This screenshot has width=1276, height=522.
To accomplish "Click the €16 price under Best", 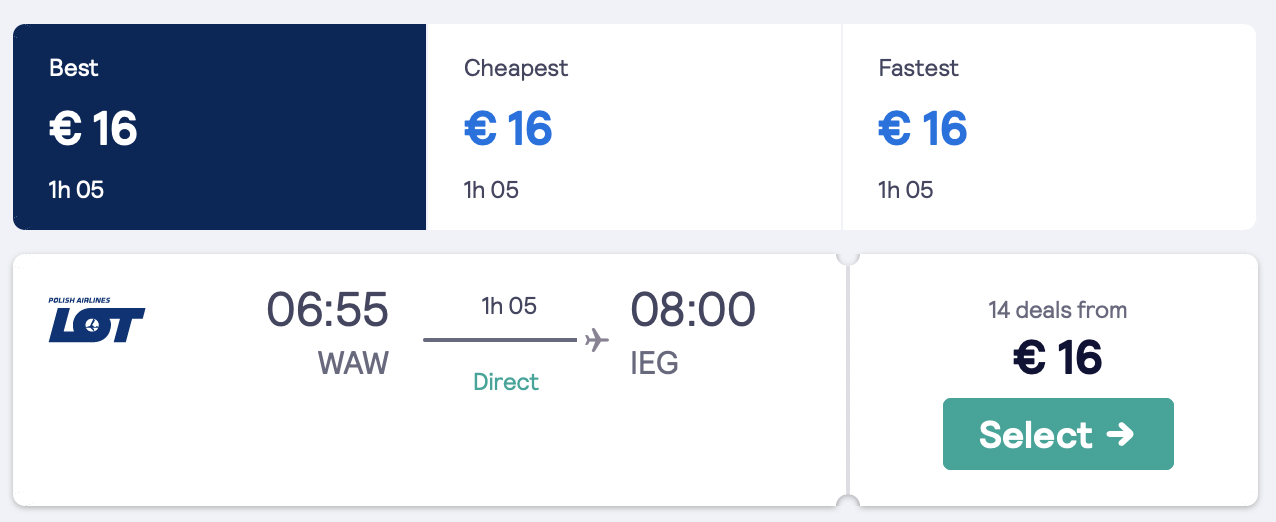I will 93,128.
